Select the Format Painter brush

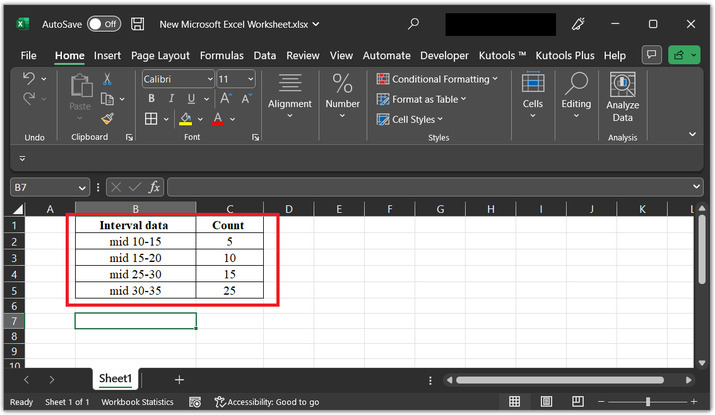[x=107, y=118]
